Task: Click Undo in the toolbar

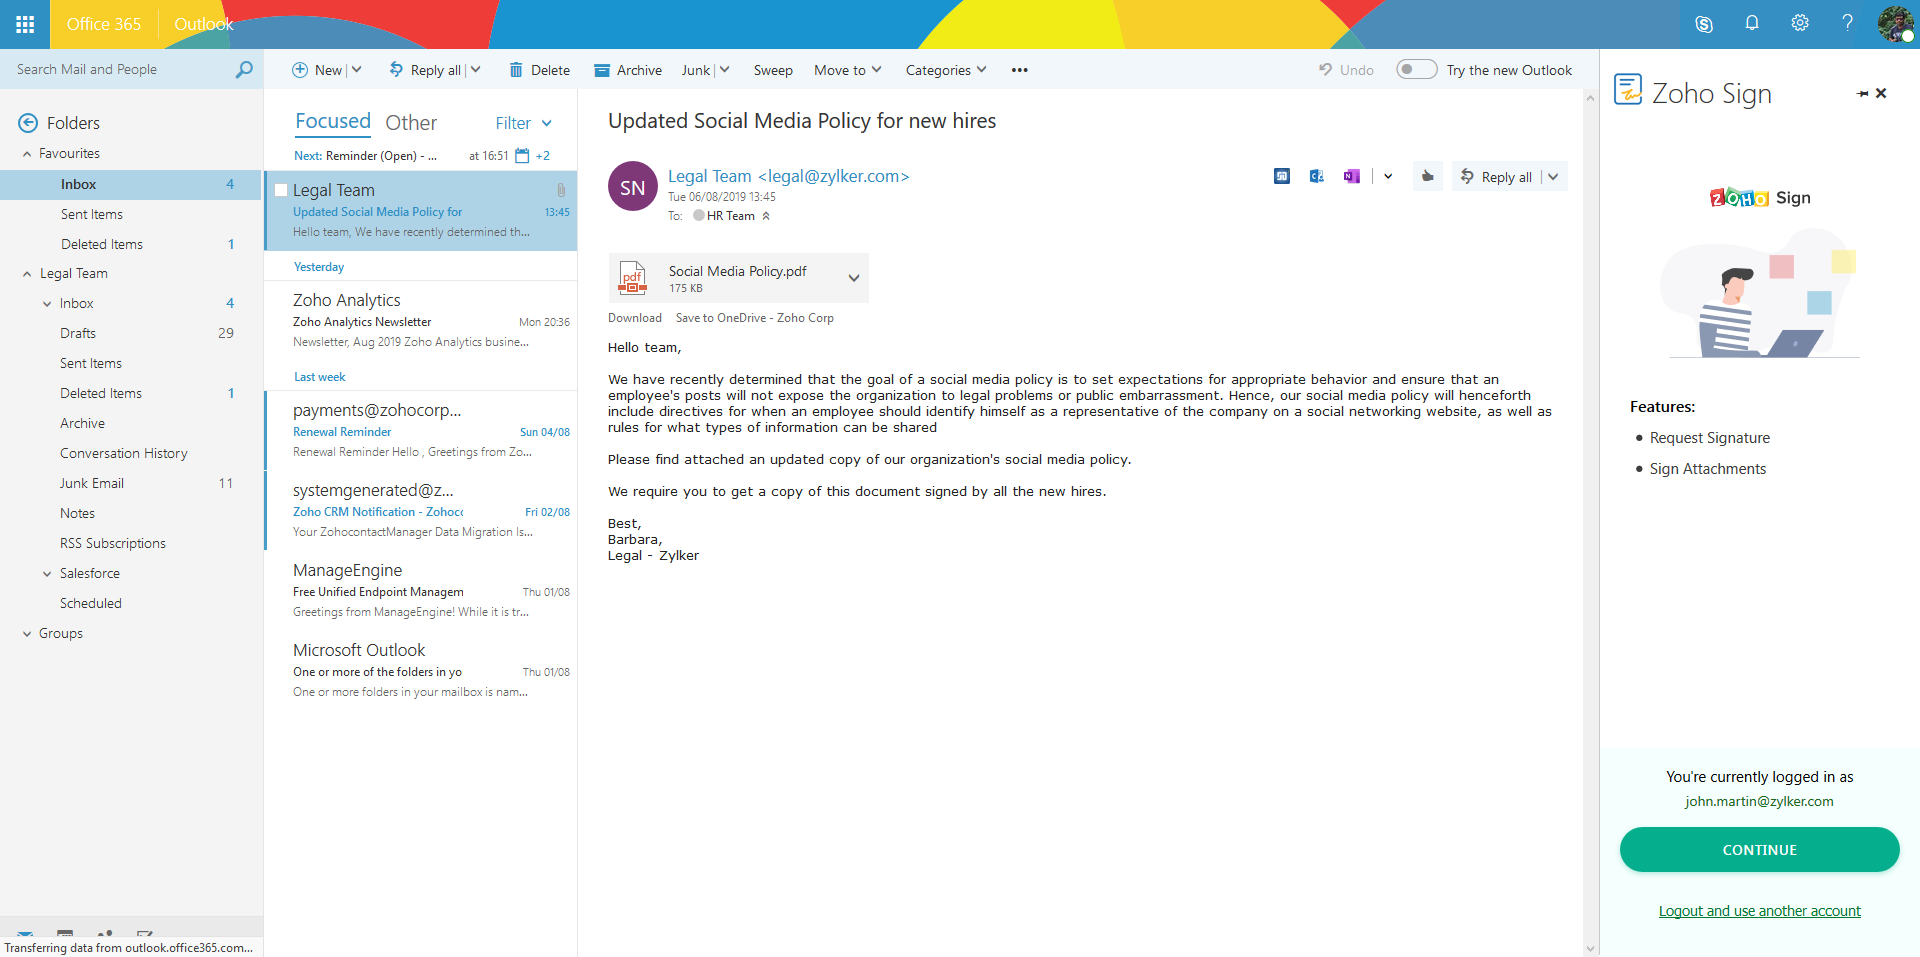Action: (1346, 70)
